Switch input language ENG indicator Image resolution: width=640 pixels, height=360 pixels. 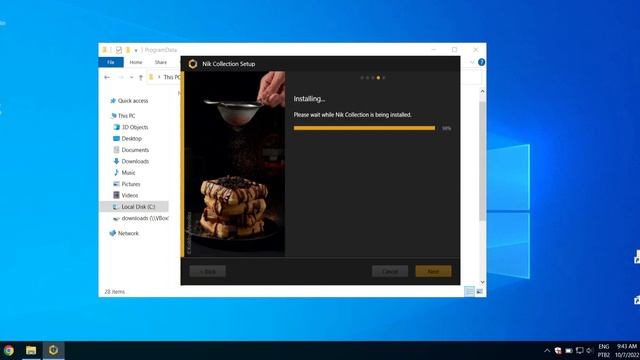(x=604, y=351)
